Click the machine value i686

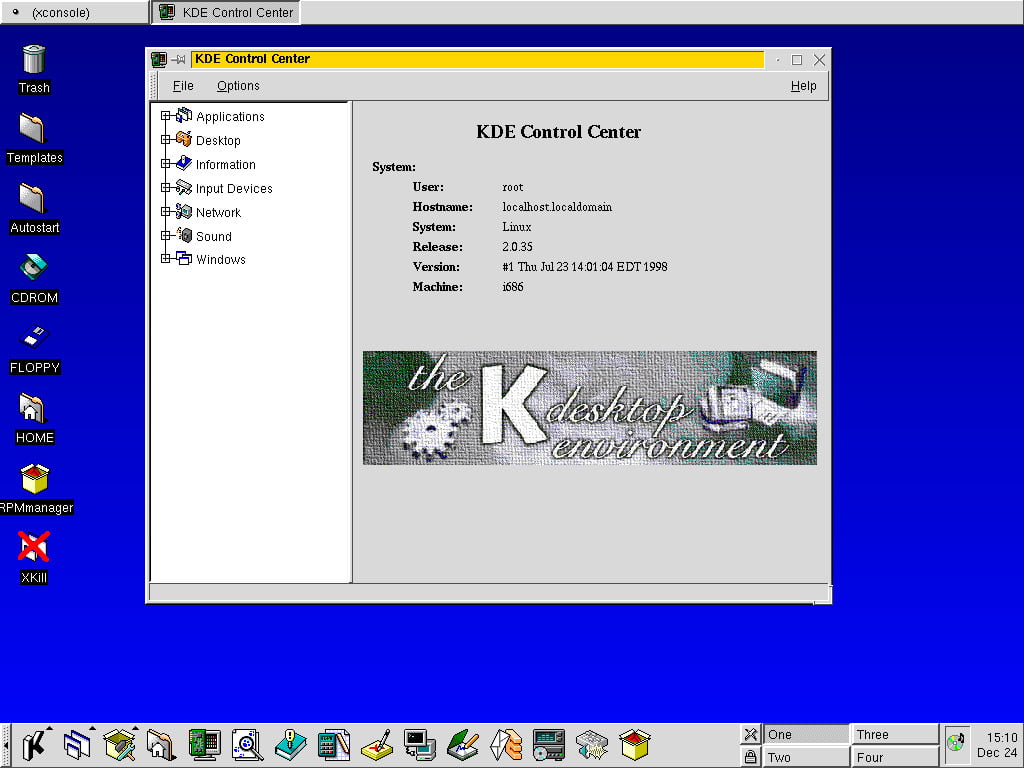point(513,287)
